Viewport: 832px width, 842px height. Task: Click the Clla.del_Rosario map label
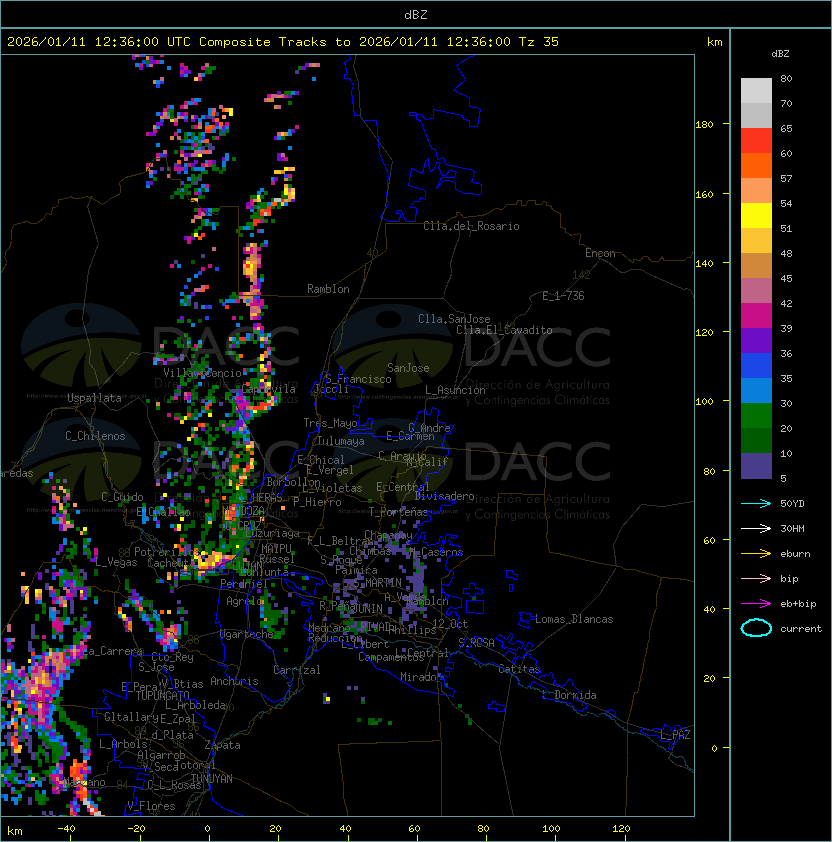(x=471, y=226)
